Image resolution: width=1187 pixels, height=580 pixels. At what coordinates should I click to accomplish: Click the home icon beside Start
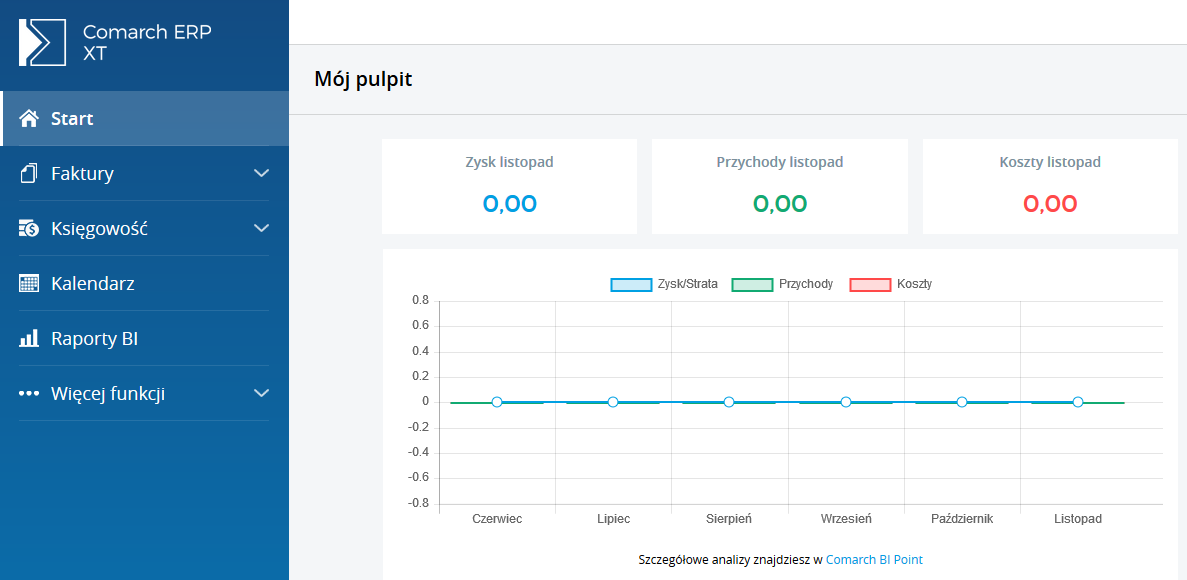(29, 119)
